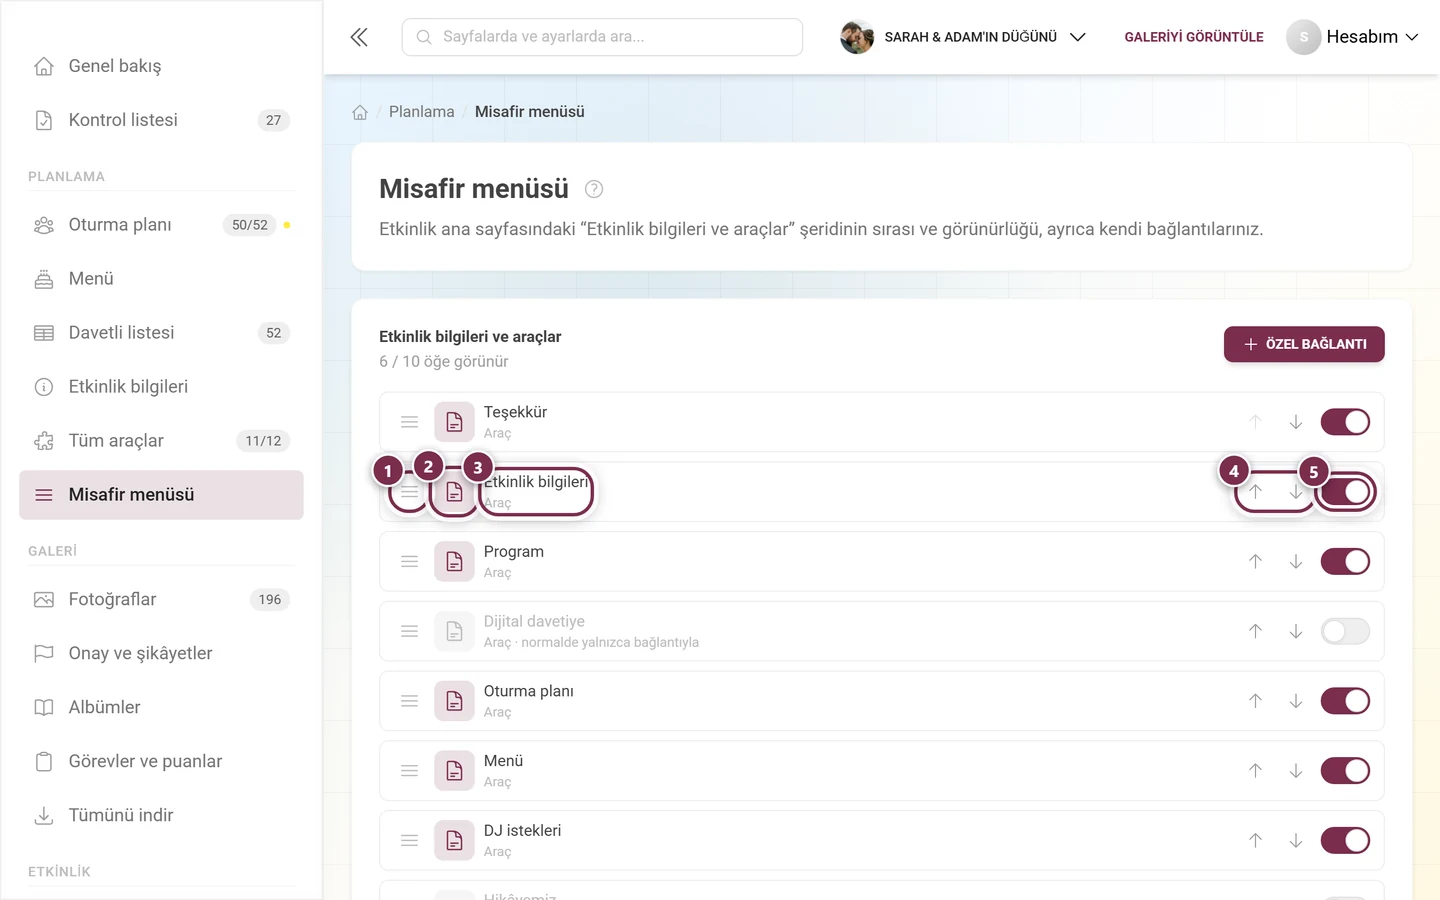The height and width of the screenshot is (900, 1440).
Task: Open Onay ve şikâyetler page
Action: pyautogui.click(x=161, y=654)
